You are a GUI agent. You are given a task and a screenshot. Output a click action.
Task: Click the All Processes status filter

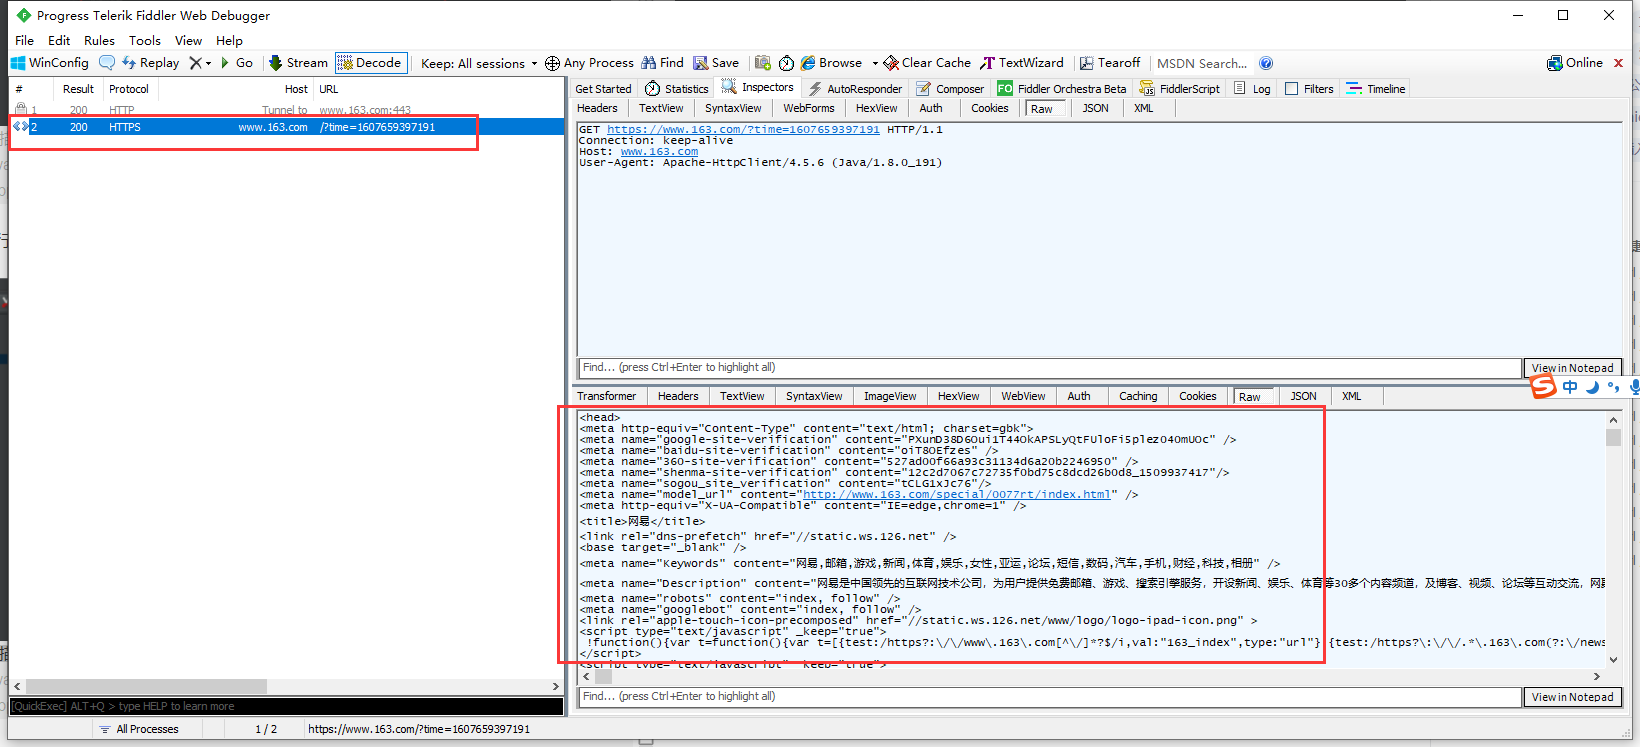(139, 729)
